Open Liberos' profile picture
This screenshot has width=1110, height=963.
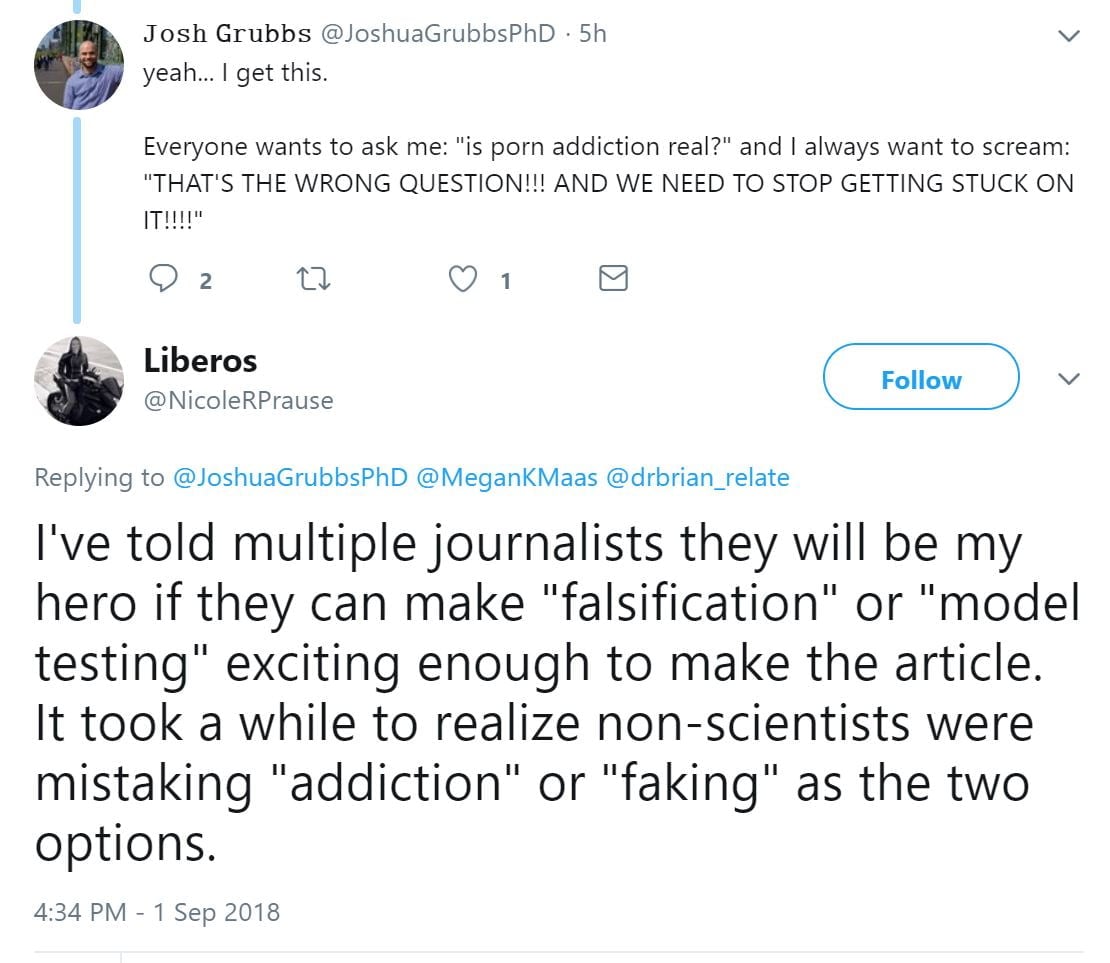point(79,381)
